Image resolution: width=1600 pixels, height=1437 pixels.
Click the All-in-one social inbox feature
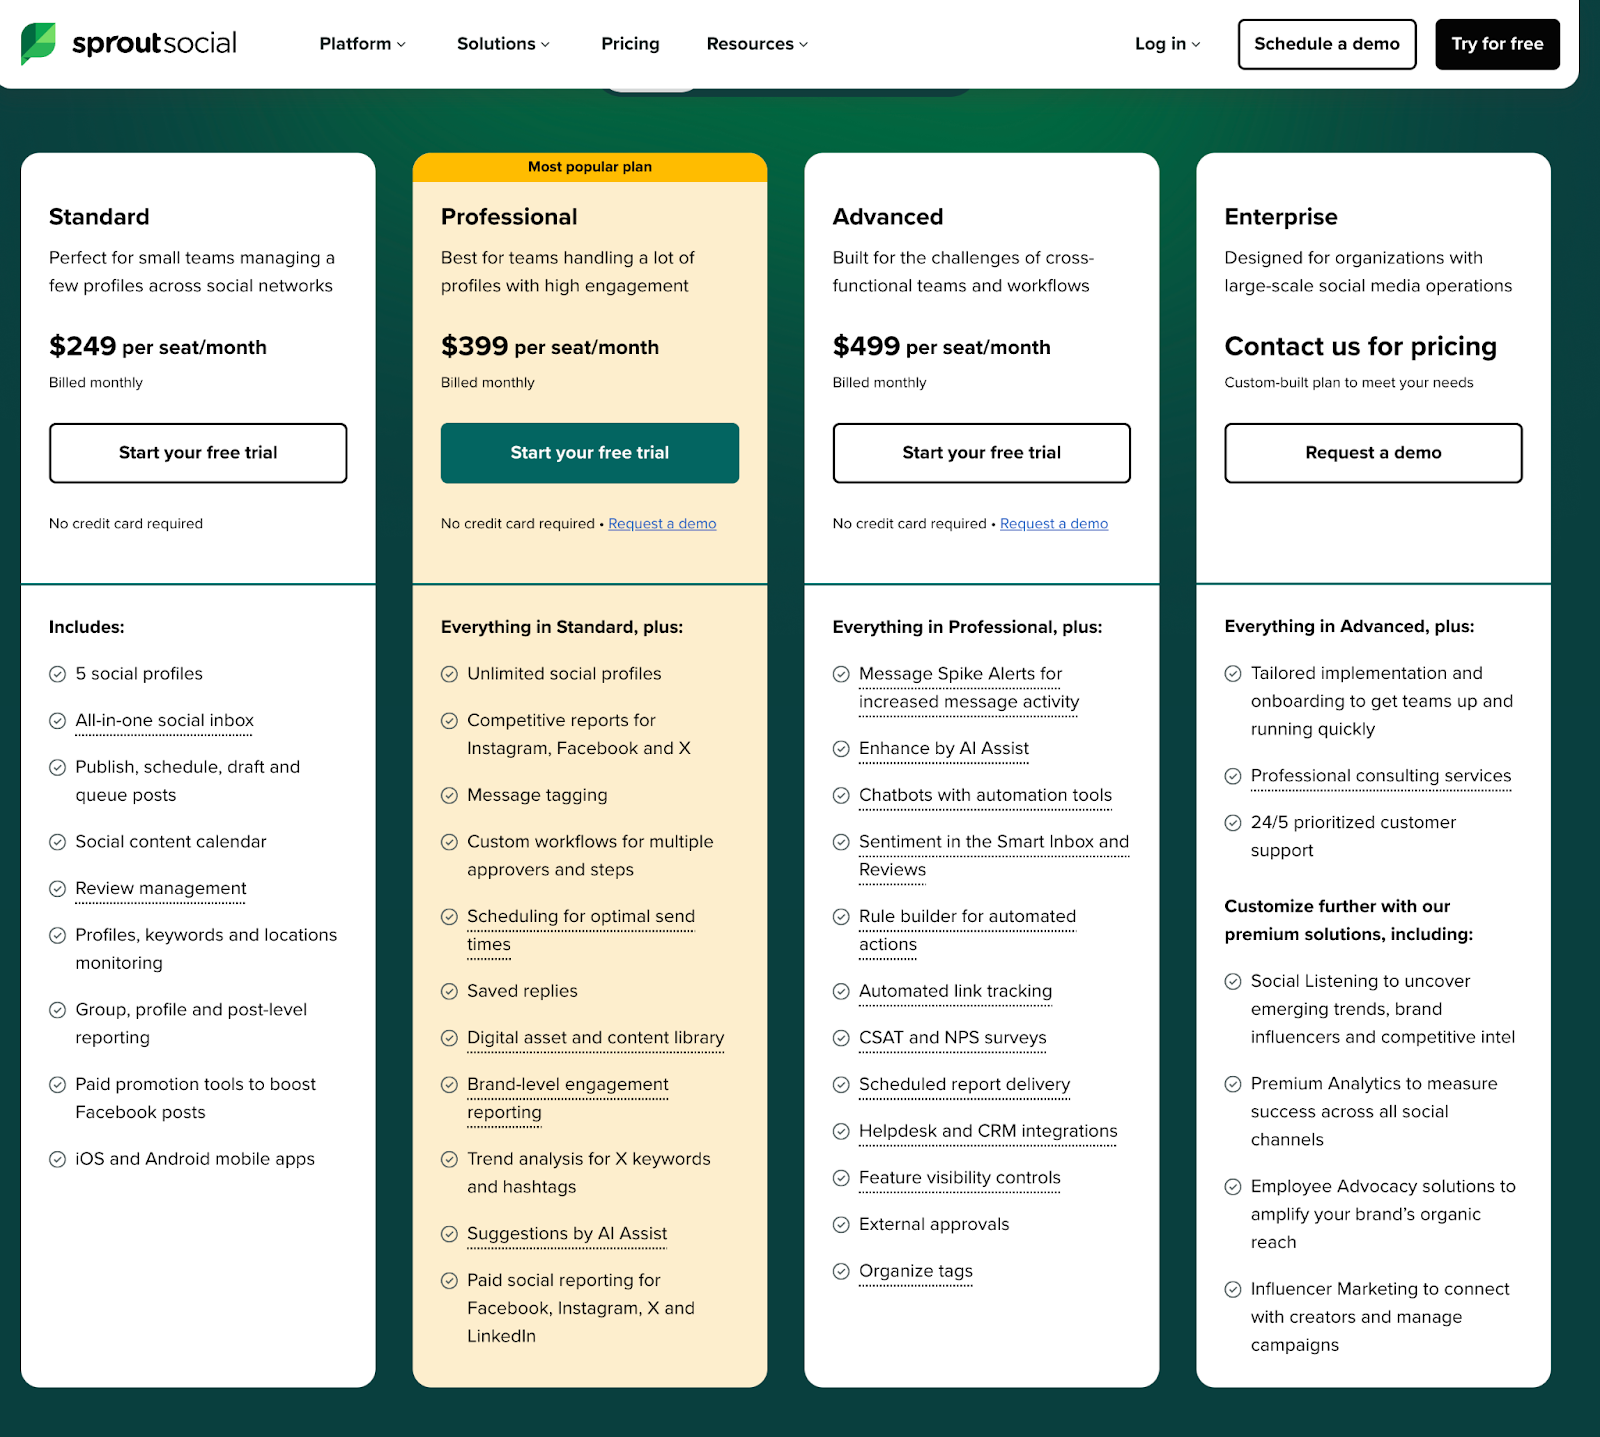point(165,721)
